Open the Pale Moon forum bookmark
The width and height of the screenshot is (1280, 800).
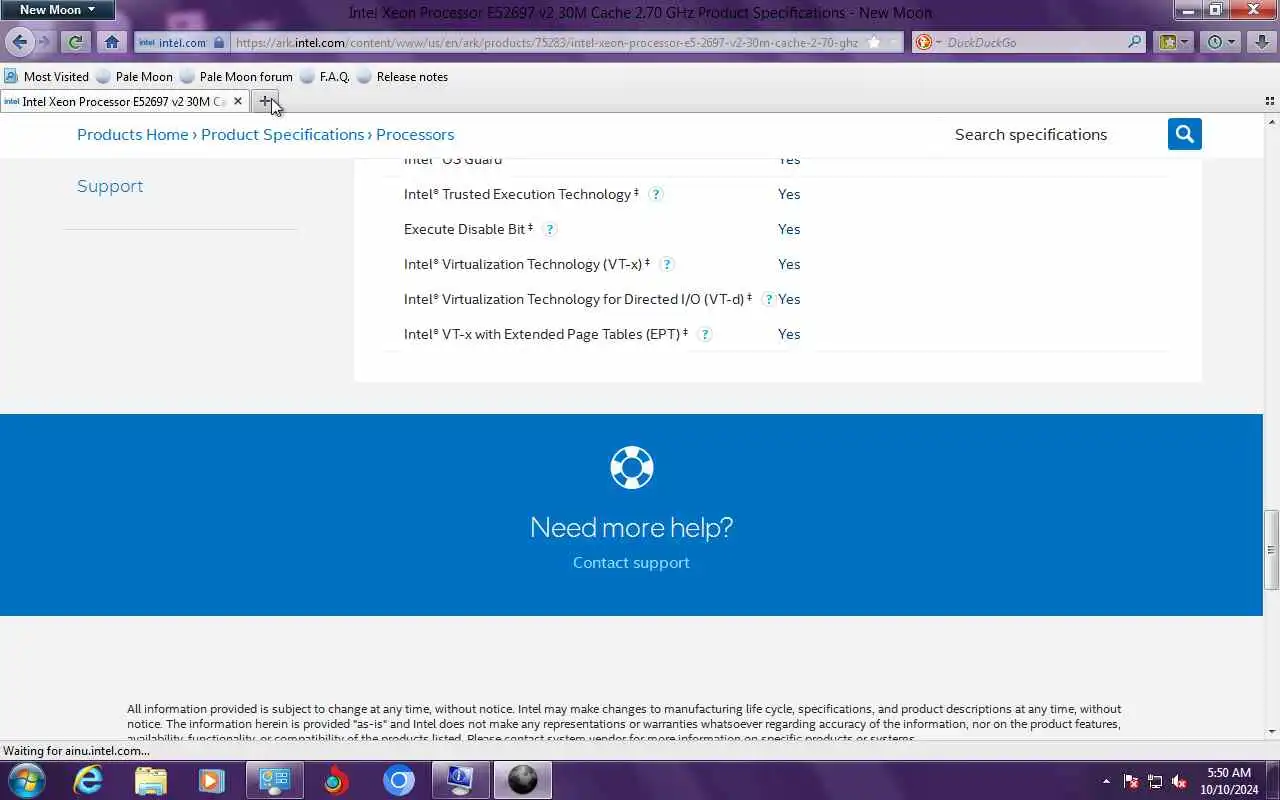(x=236, y=76)
